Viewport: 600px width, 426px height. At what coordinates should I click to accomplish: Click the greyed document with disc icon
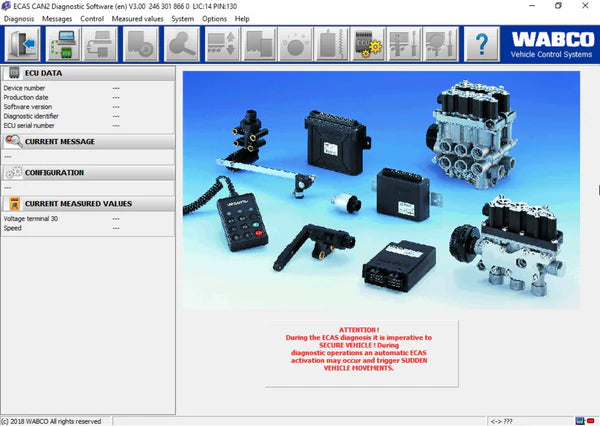pyautogui.click(x=140, y=44)
